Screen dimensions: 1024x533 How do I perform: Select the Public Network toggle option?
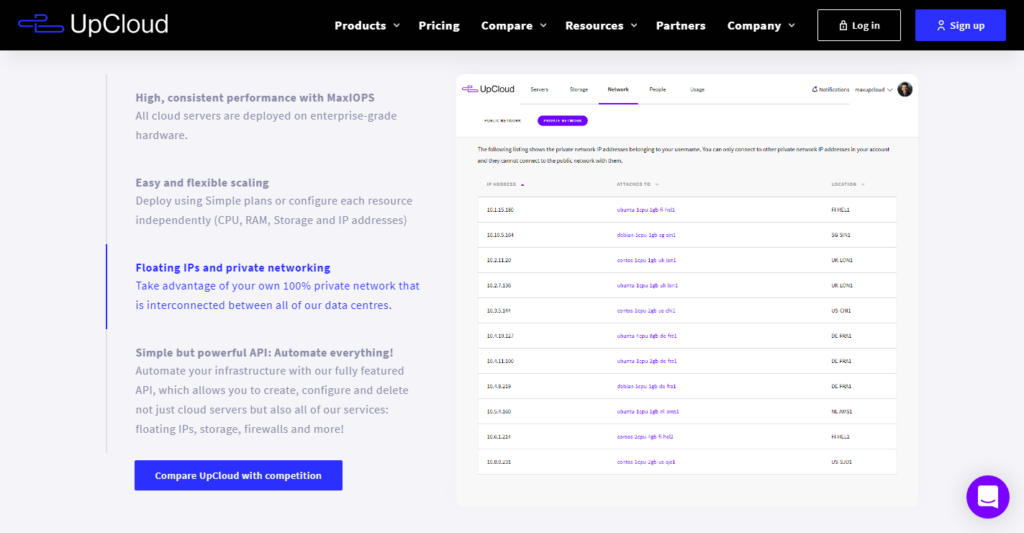click(x=503, y=120)
